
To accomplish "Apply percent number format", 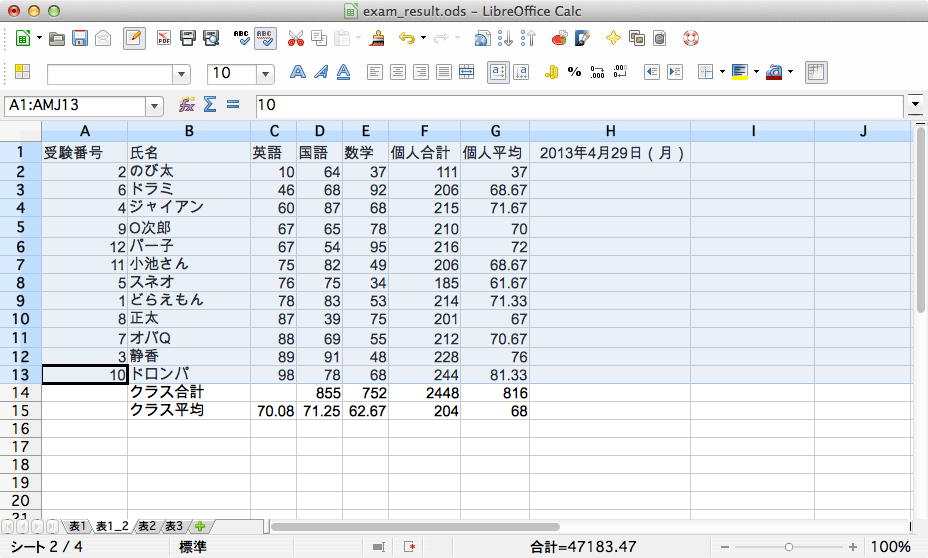I will click(x=574, y=72).
